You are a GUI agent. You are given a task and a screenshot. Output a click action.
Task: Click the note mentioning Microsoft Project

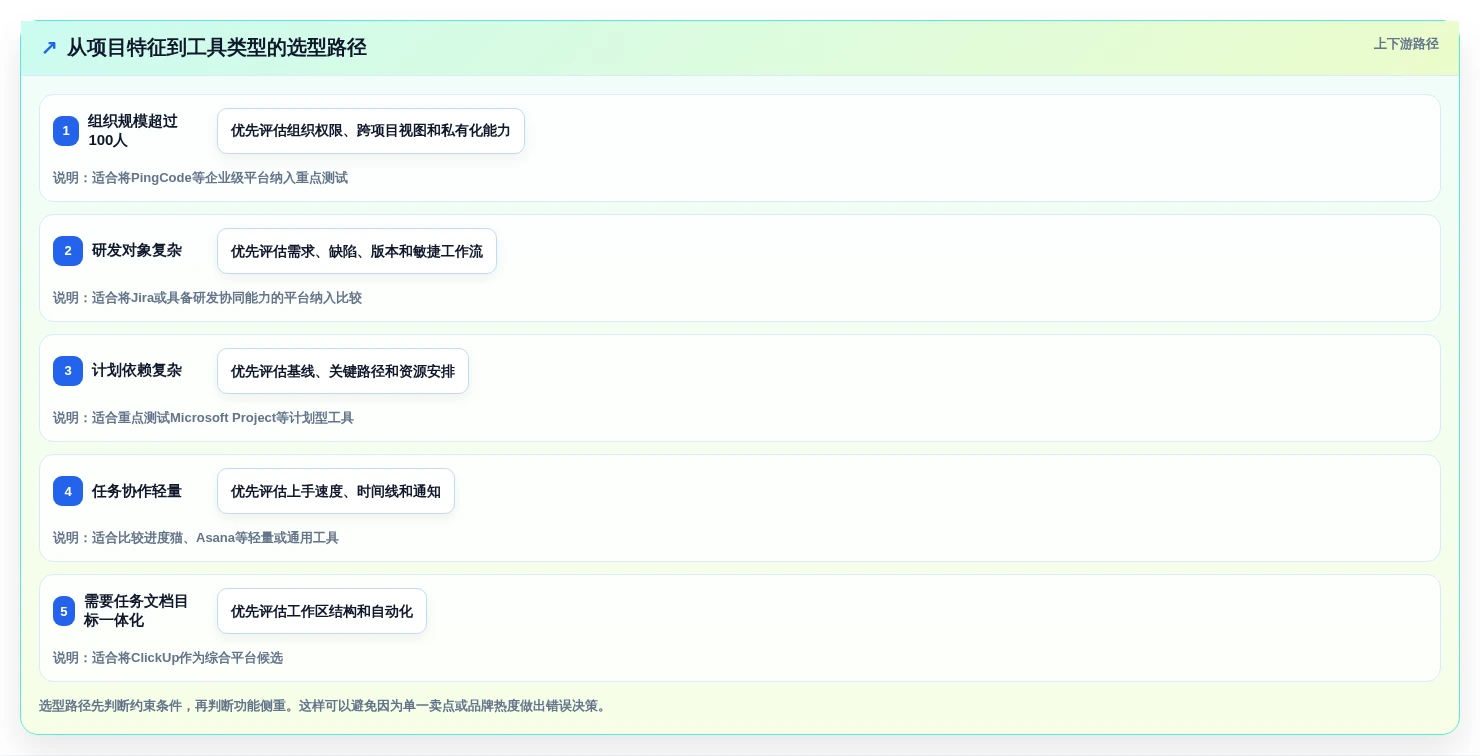click(x=203, y=418)
